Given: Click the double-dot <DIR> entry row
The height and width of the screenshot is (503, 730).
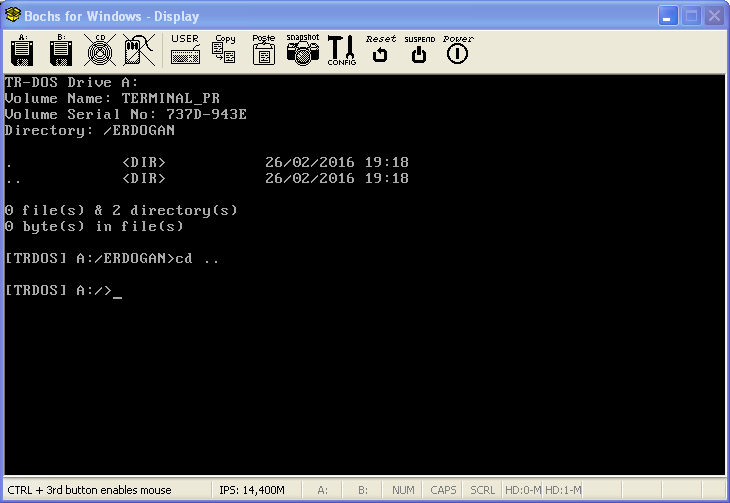Looking at the screenshot, I should (207, 178).
